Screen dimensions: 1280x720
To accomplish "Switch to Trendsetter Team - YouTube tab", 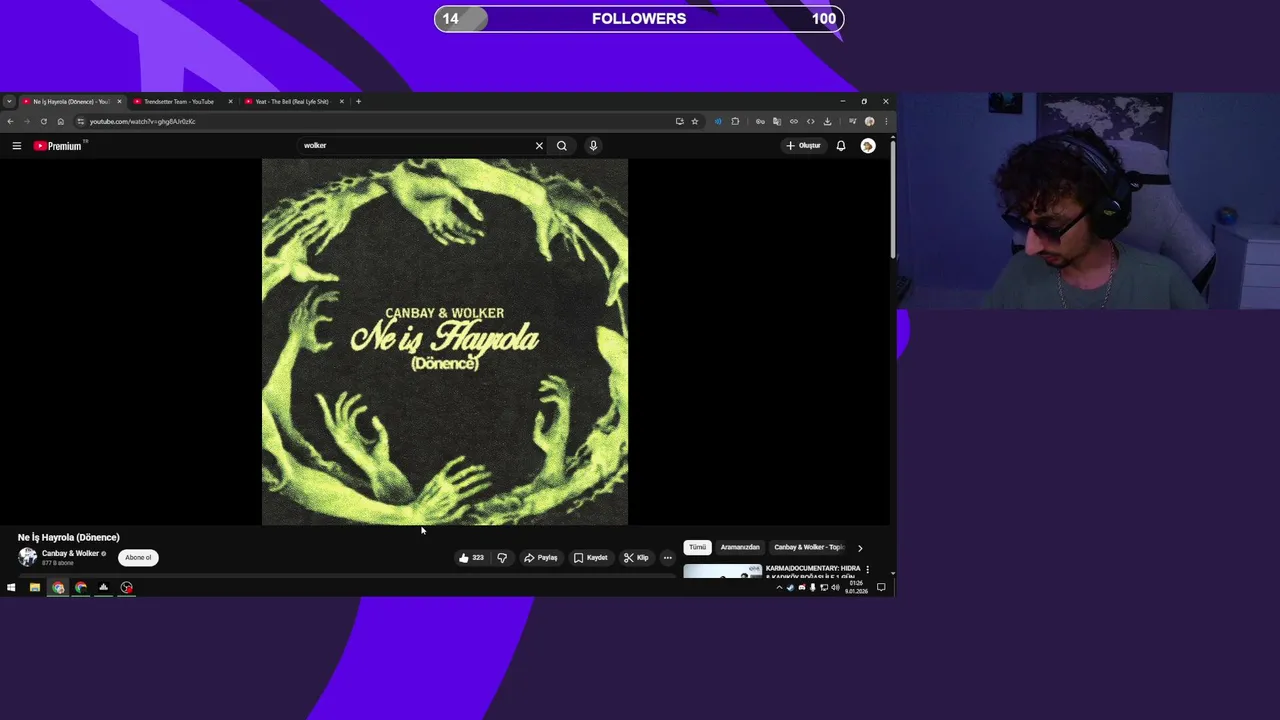I will click(180, 101).
